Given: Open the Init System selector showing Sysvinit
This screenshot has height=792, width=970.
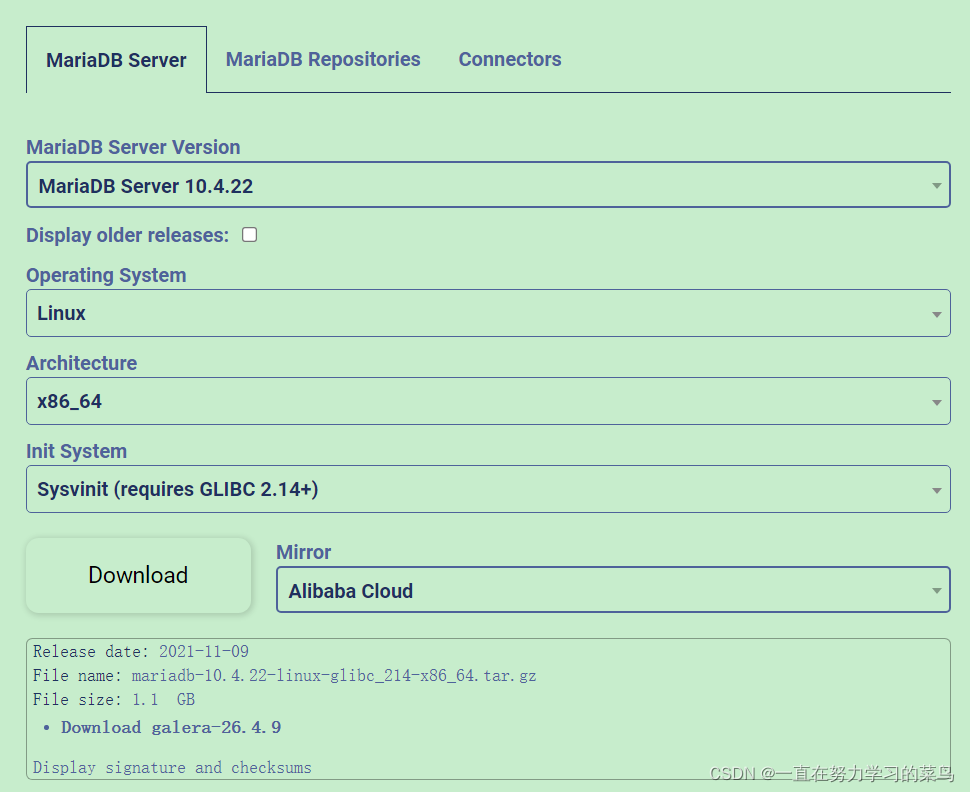Looking at the screenshot, I should [x=488, y=489].
